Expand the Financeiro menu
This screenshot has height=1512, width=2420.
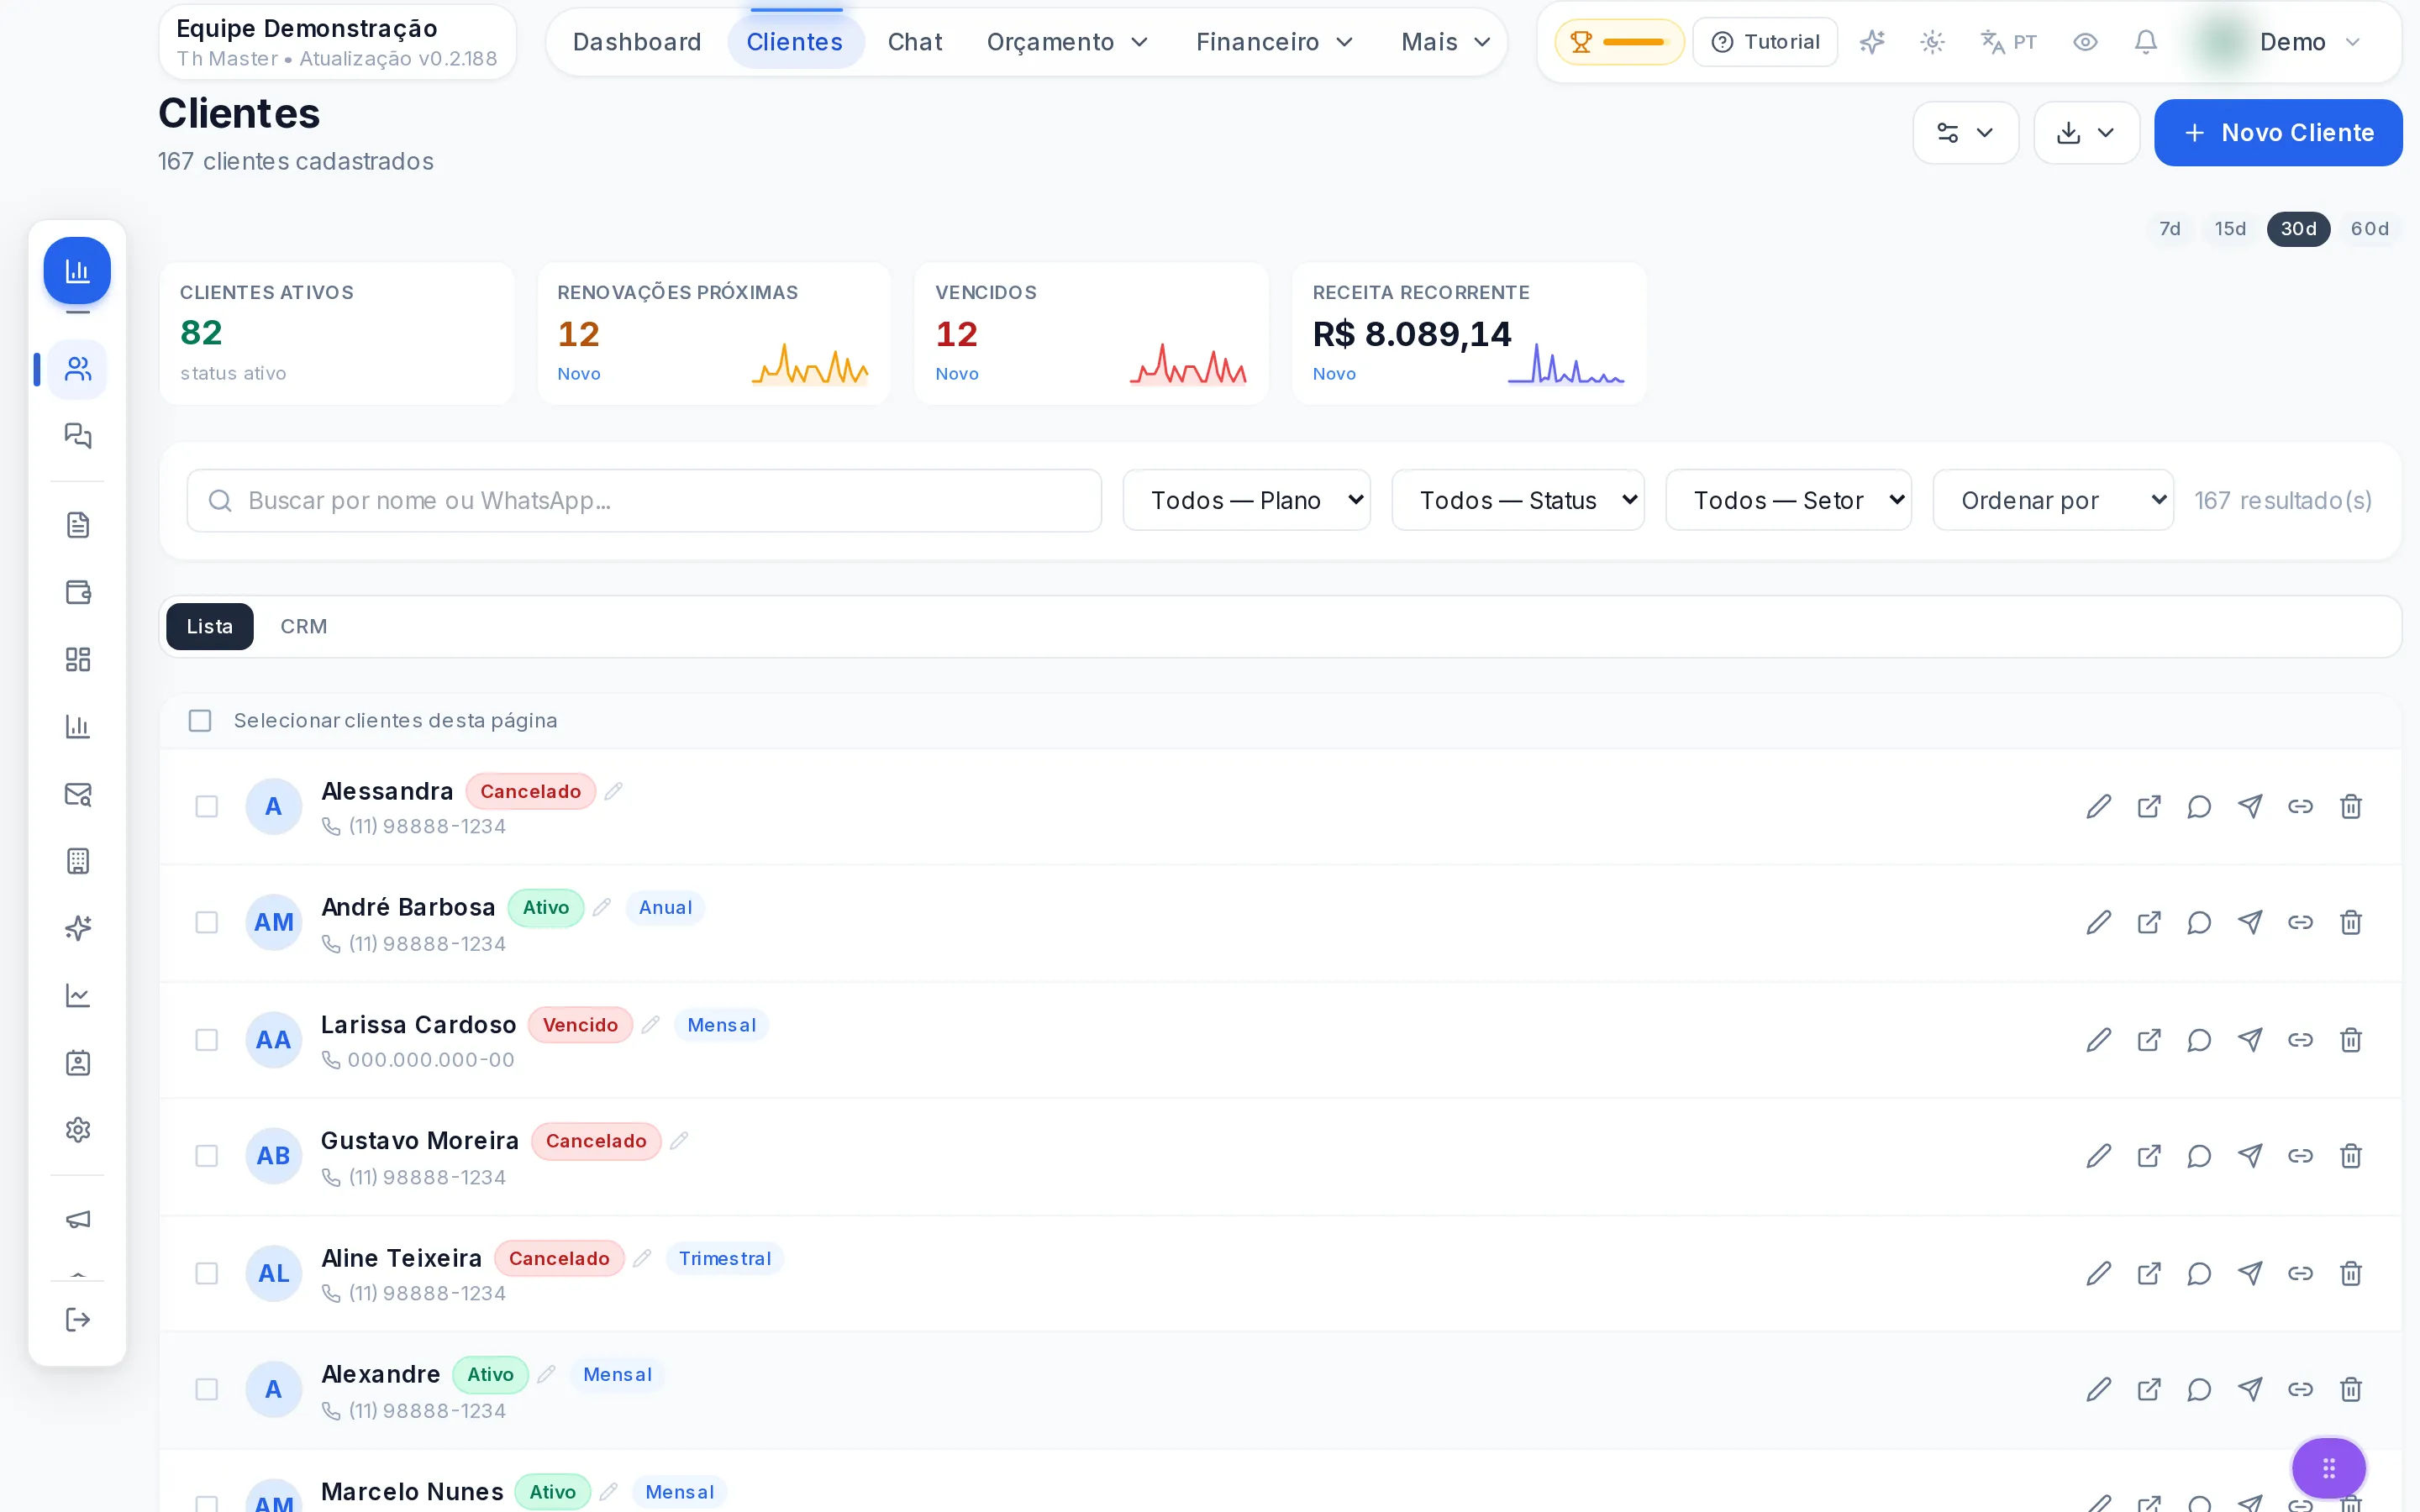1274,42
